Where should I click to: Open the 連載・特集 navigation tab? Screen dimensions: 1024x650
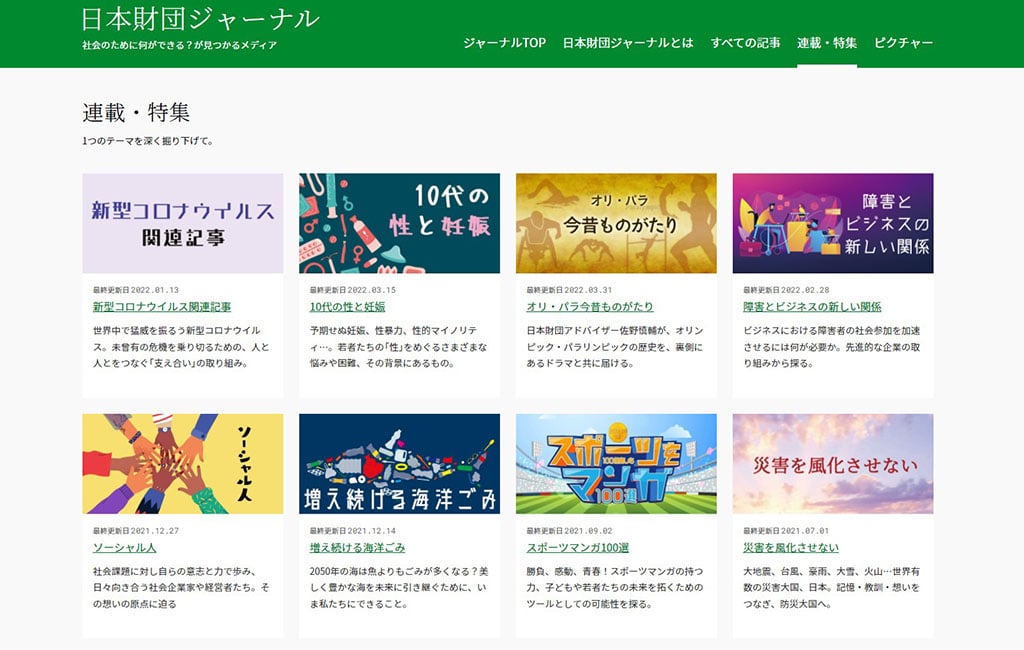(826, 43)
